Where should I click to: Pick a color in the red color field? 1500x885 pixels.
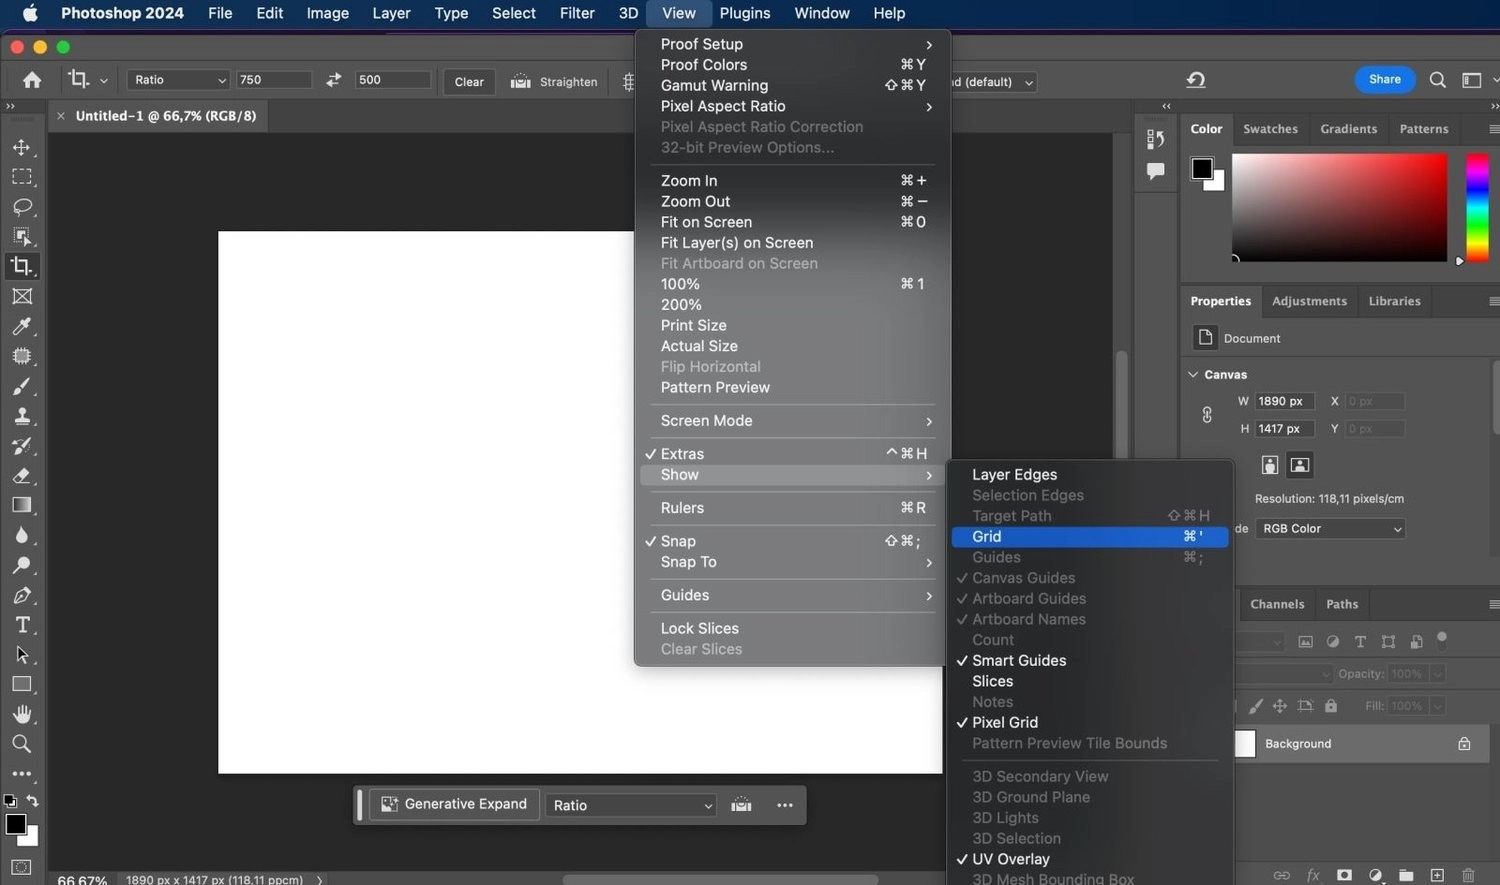point(1339,207)
